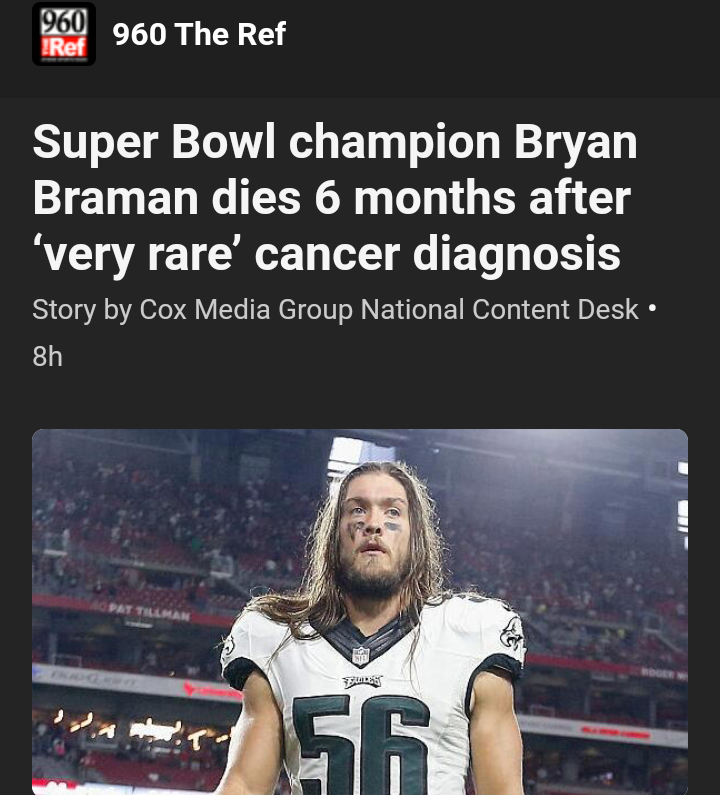Click the 960 The Ref logo icon

click(63, 34)
